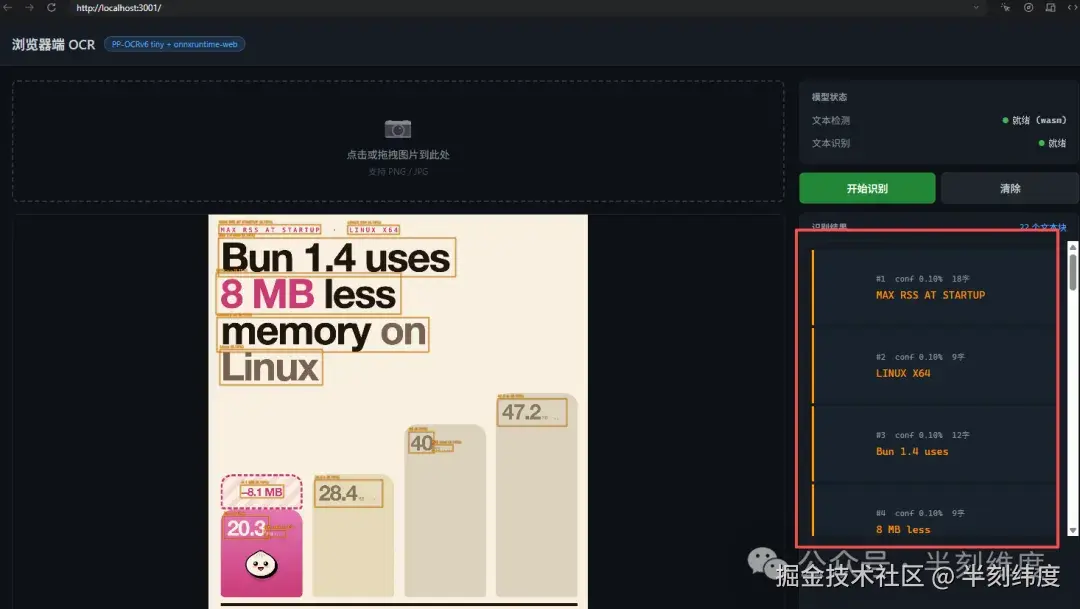Image resolution: width=1080 pixels, height=609 pixels.
Task: Click detected box 'Bun 1.4 uses' in image
Action: (337, 258)
